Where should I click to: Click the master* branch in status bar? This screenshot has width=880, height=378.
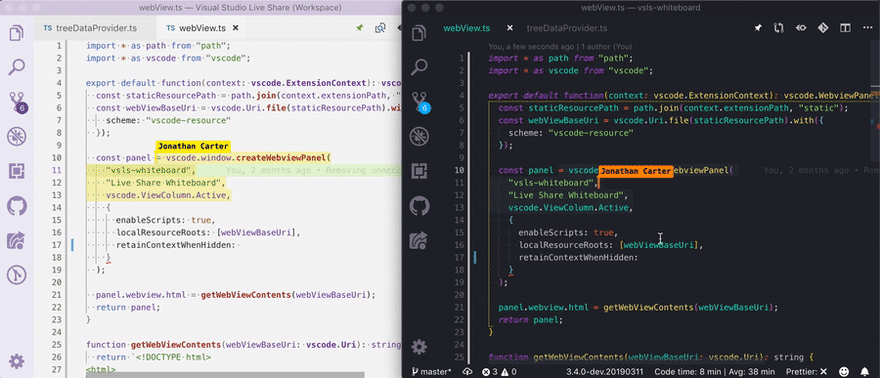click(x=431, y=371)
